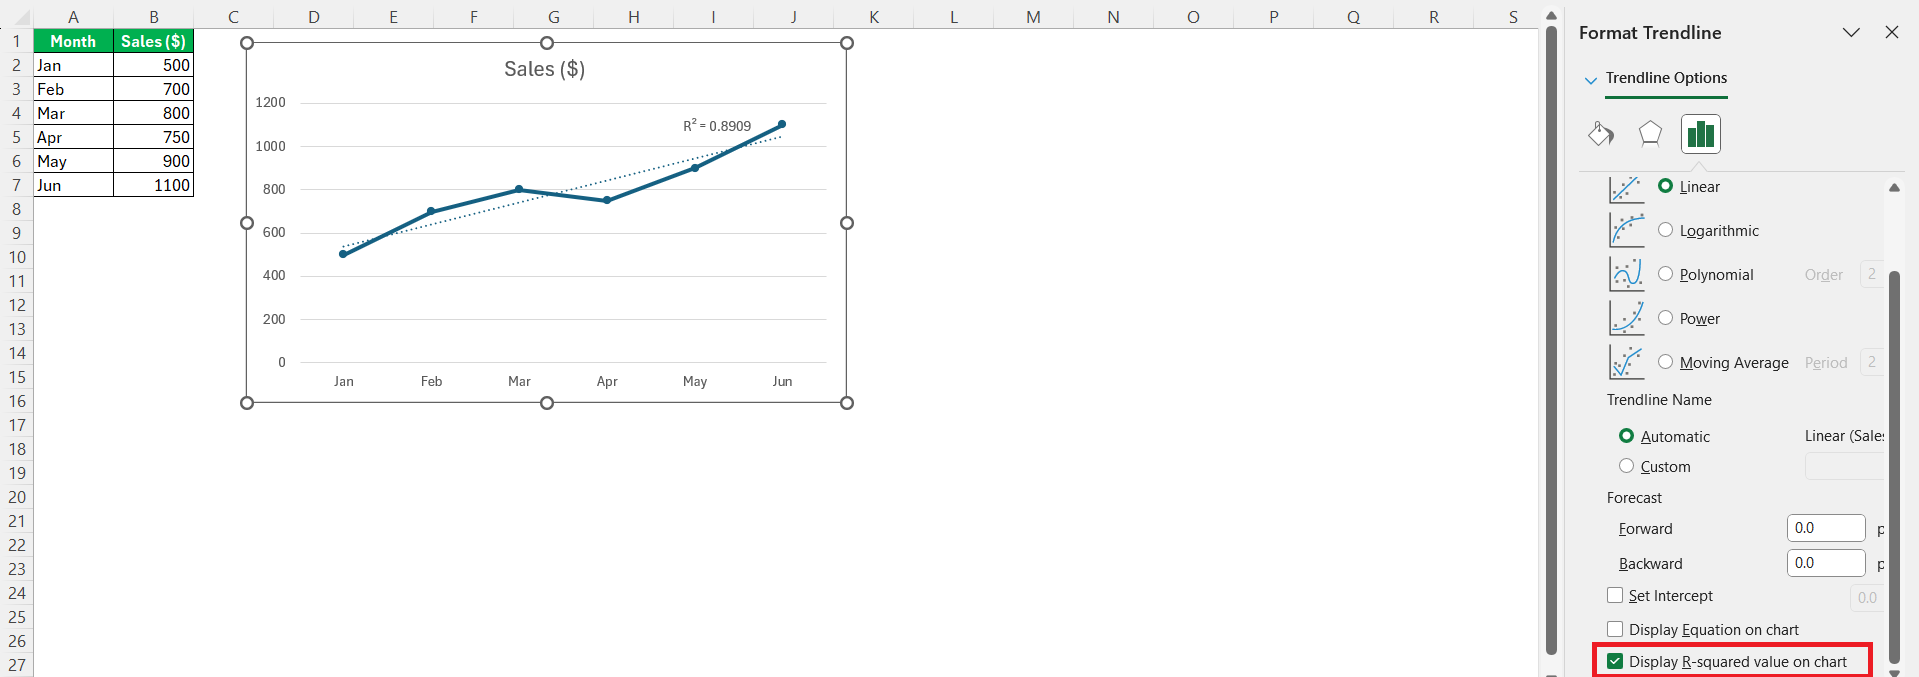Enable the Set Intercept checkbox
The height and width of the screenshot is (677, 1919).
[x=1615, y=595]
